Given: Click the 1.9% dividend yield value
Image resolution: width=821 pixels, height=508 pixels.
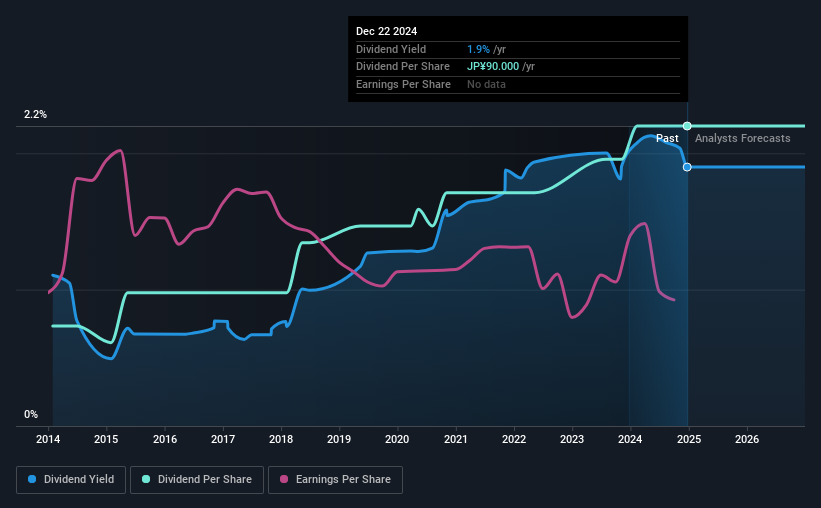Looking at the screenshot, I should [479, 49].
